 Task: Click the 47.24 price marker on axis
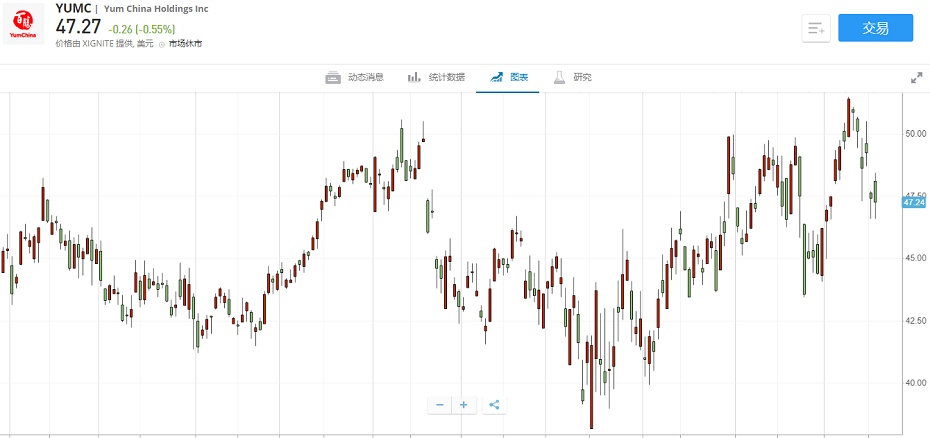[x=914, y=202]
